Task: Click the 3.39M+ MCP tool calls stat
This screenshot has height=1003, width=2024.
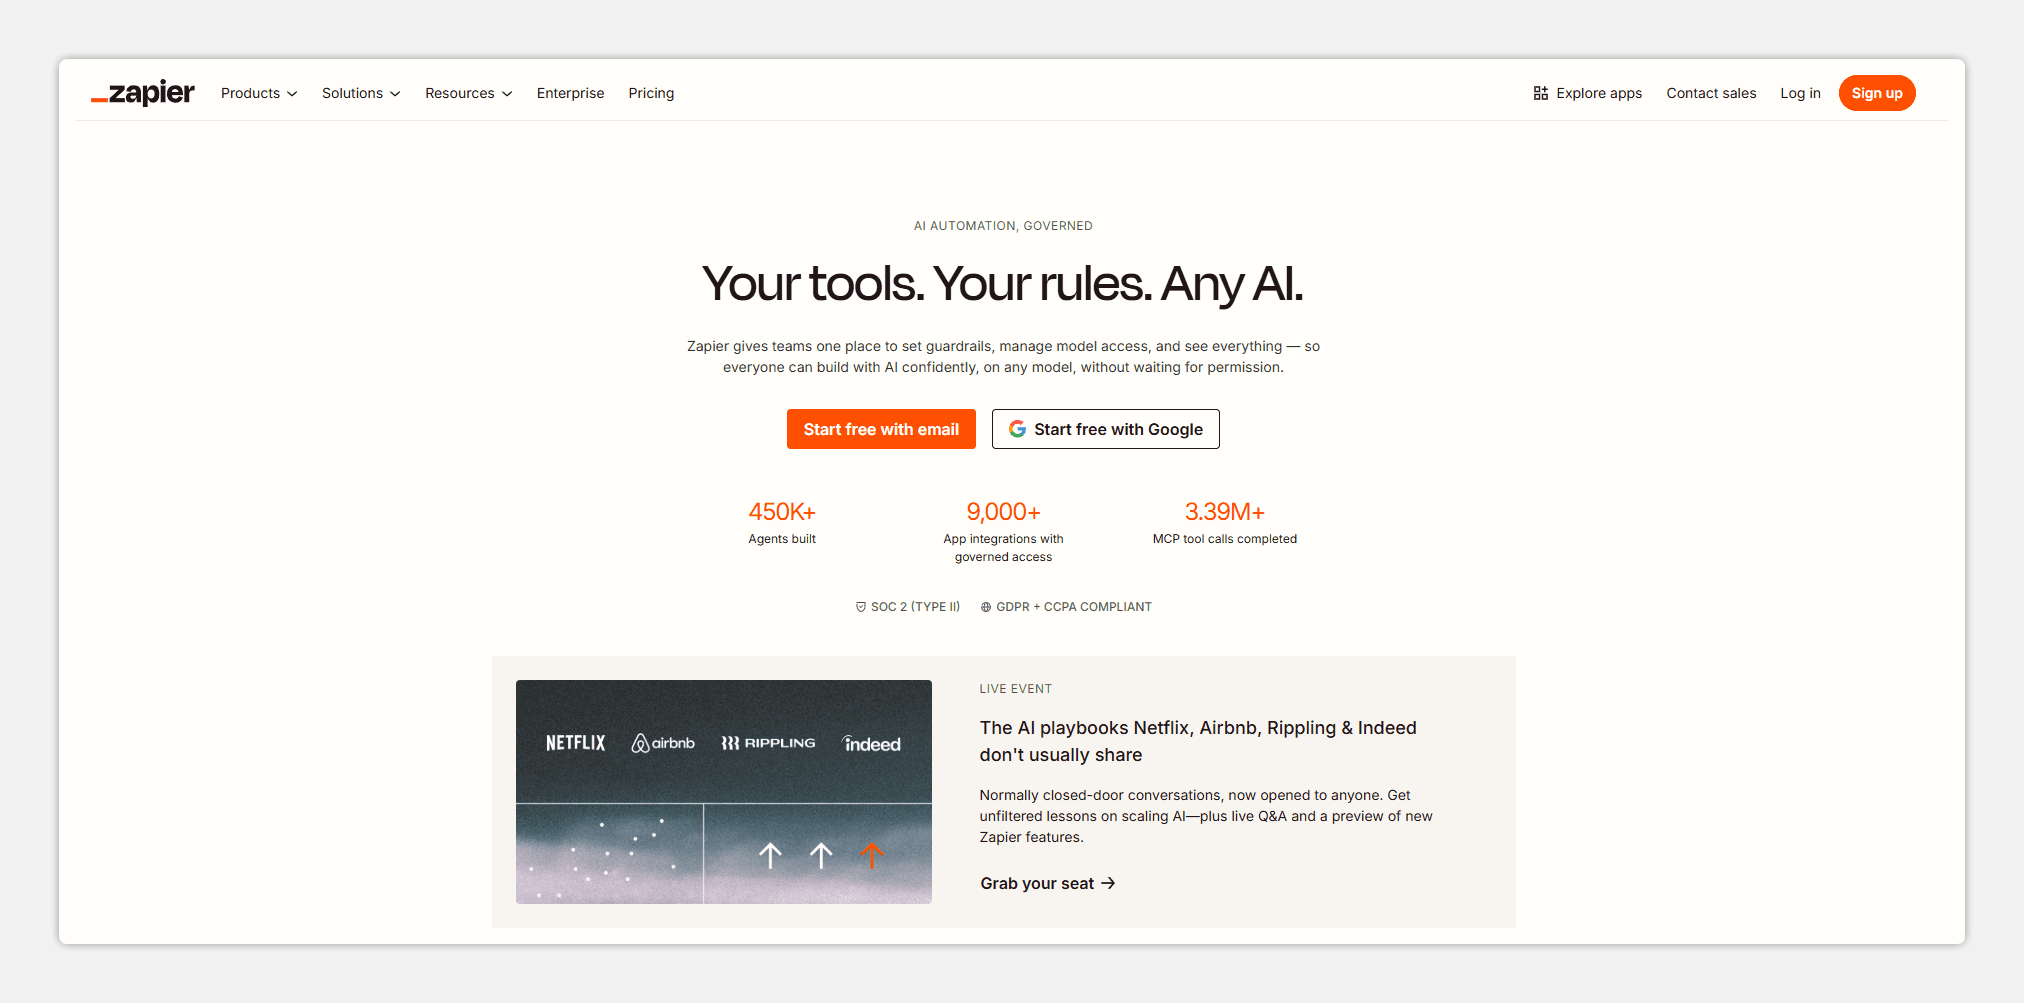Action: coord(1225,522)
